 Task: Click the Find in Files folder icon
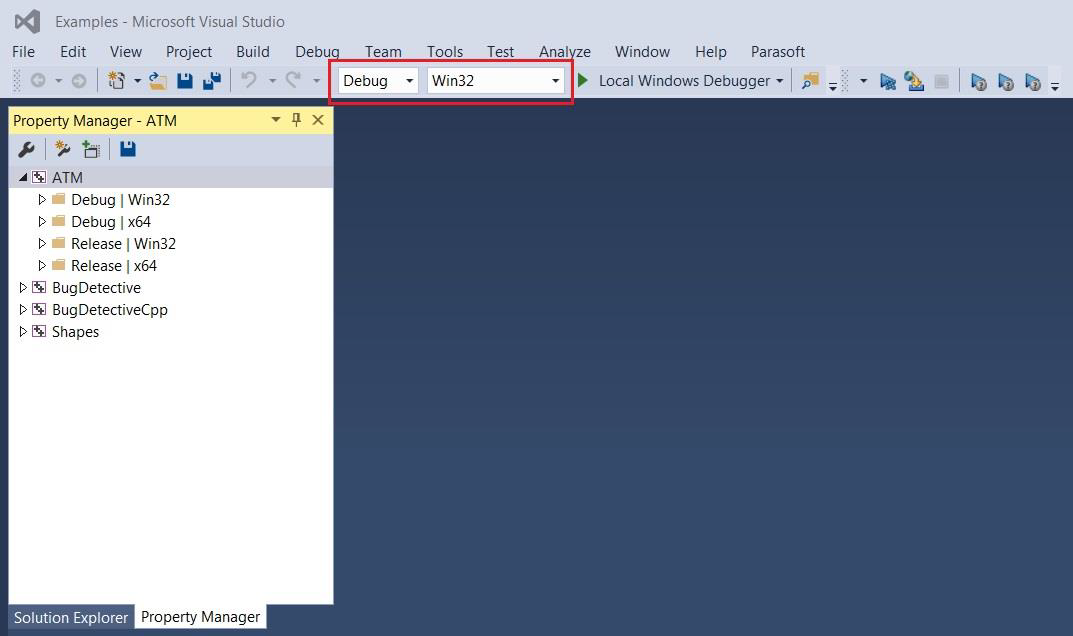point(810,81)
